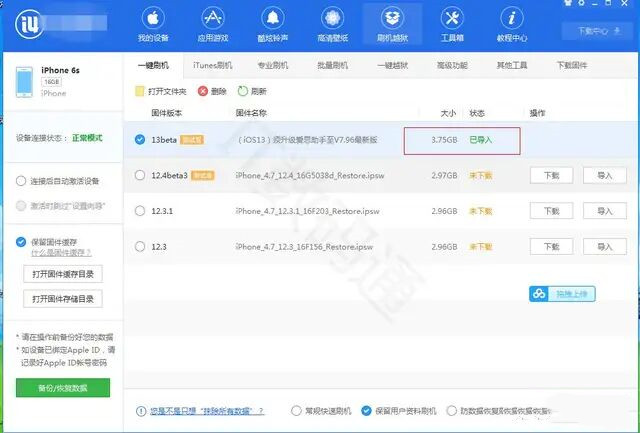Click 大小 column header

pyautogui.click(x=448, y=113)
